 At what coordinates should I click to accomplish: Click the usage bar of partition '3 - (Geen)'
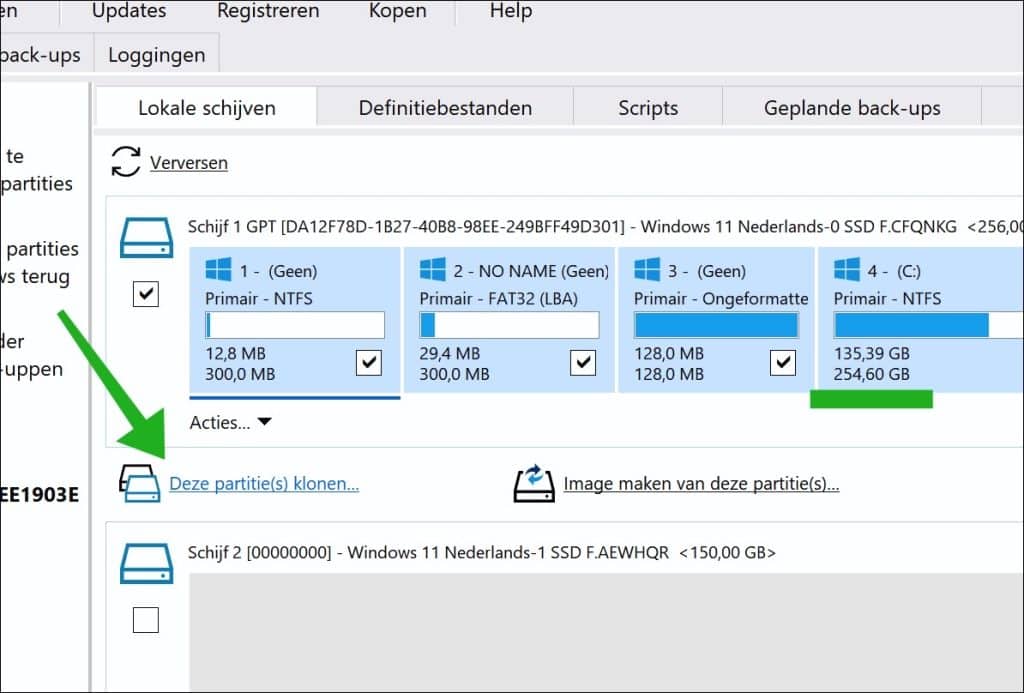717,324
